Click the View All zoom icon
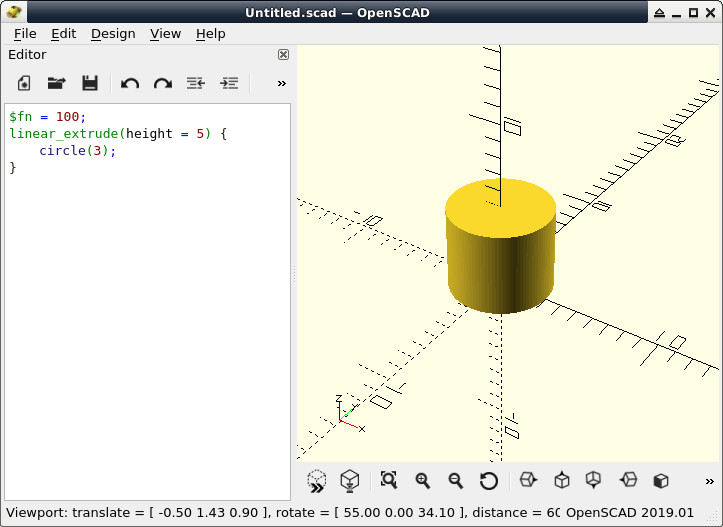Image resolution: width=723 pixels, height=527 pixels. click(389, 480)
